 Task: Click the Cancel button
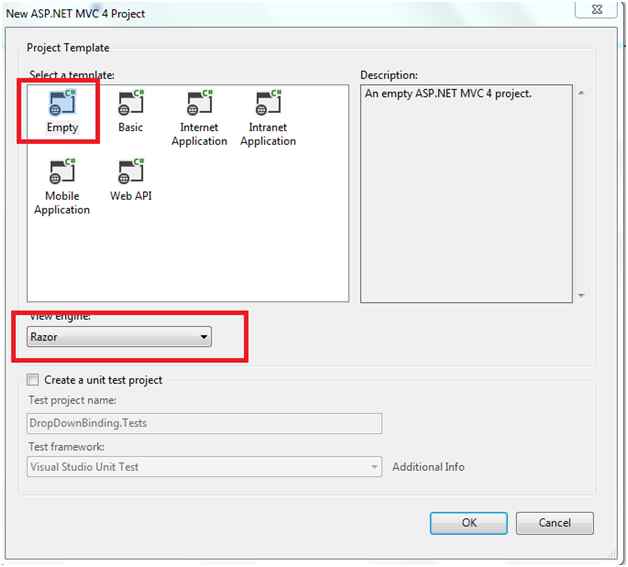click(x=555, y=523)
